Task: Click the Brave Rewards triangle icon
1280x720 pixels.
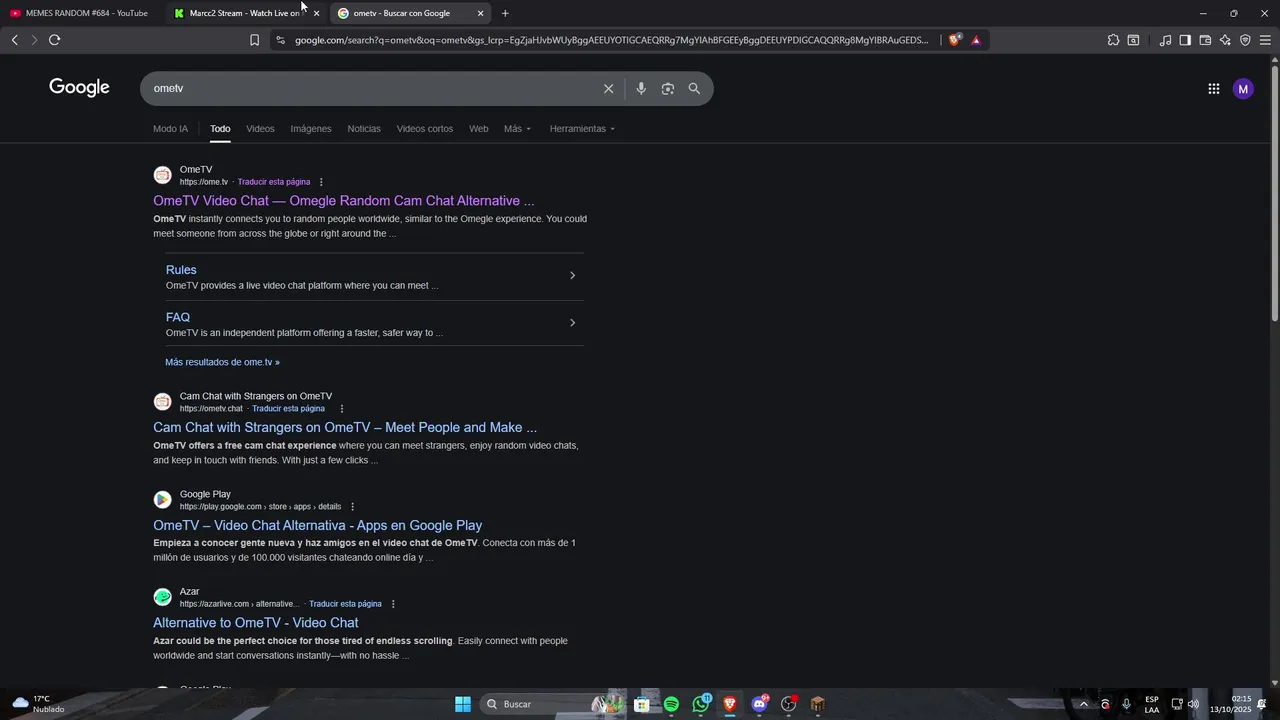Action: [x=976, y=40]
